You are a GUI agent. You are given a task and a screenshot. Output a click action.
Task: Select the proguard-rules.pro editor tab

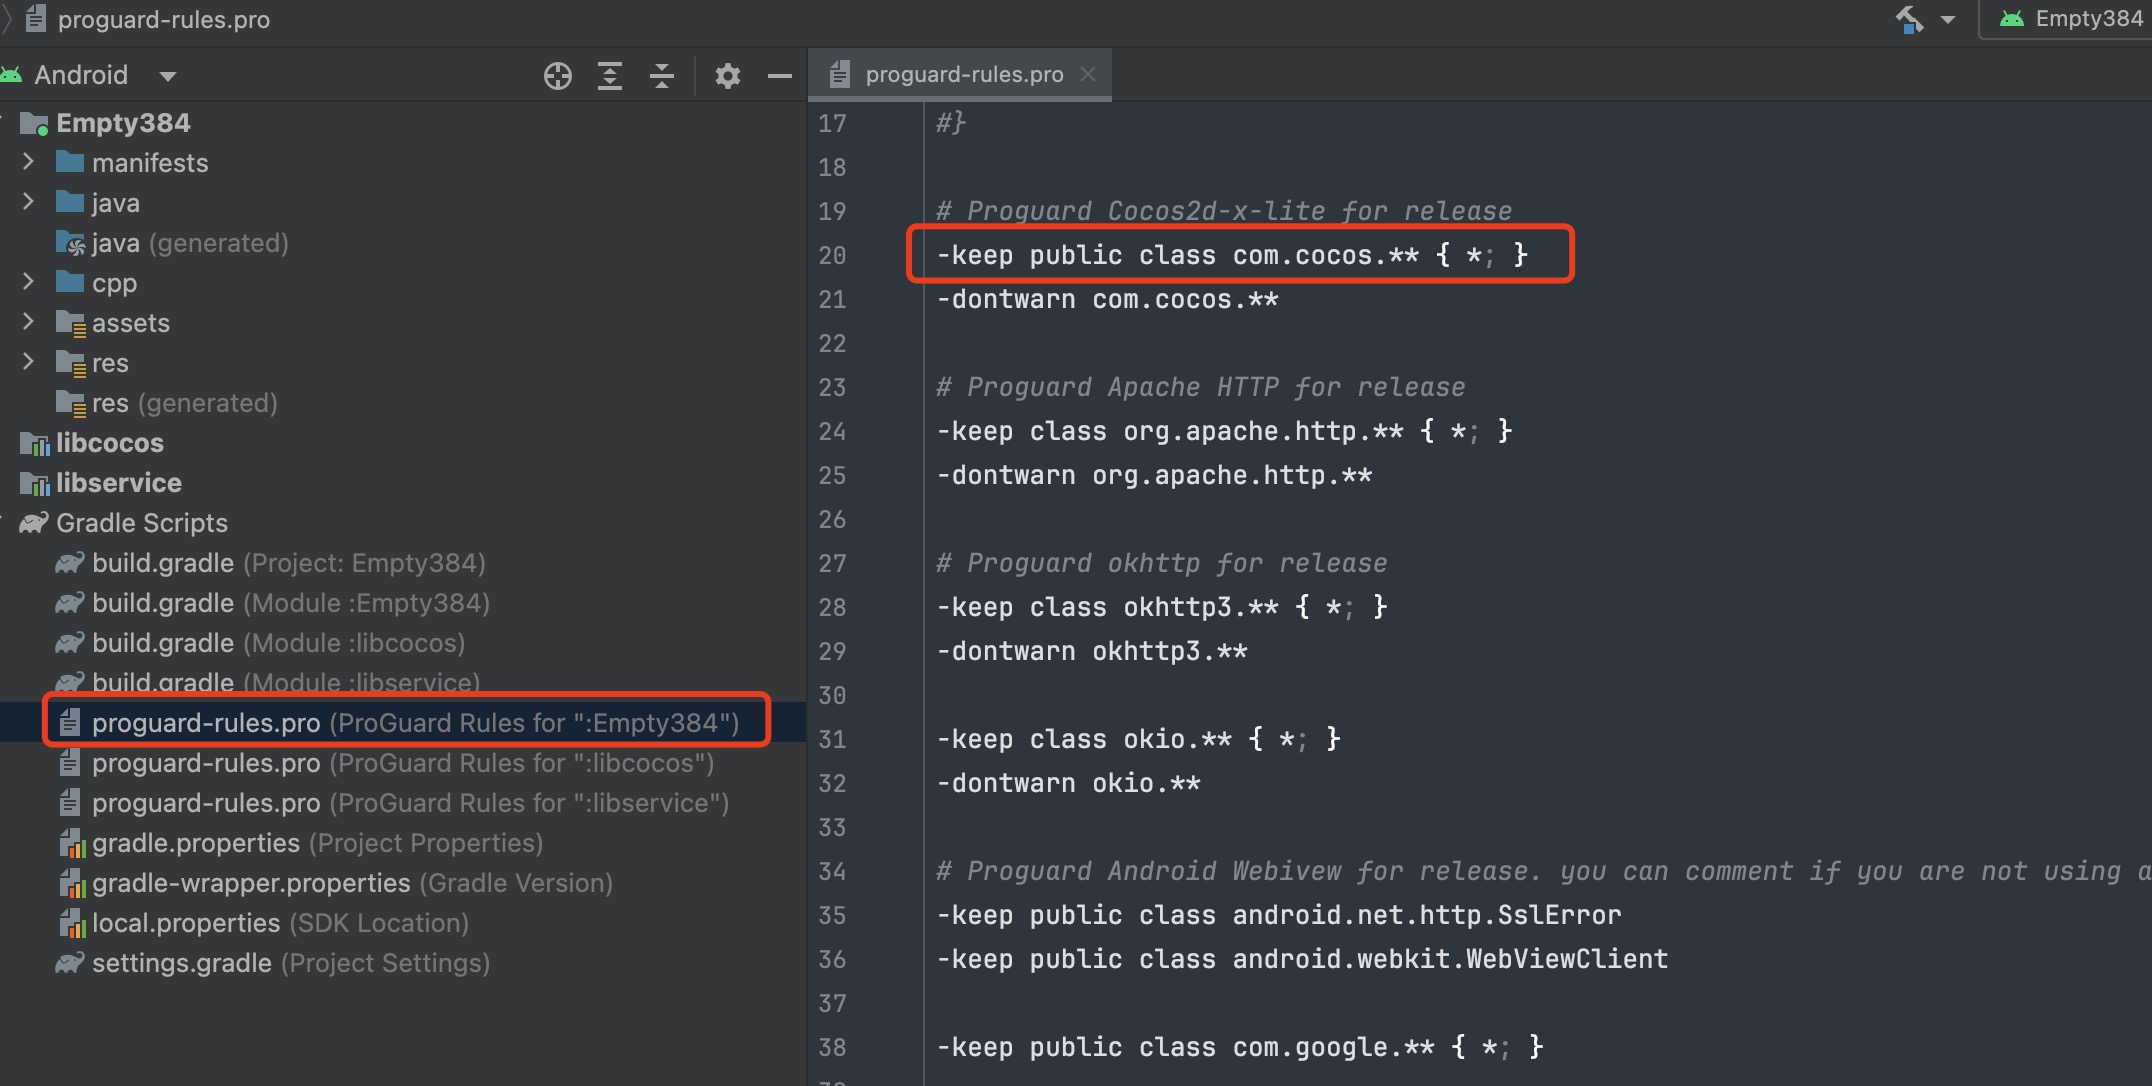pos(963,75)
